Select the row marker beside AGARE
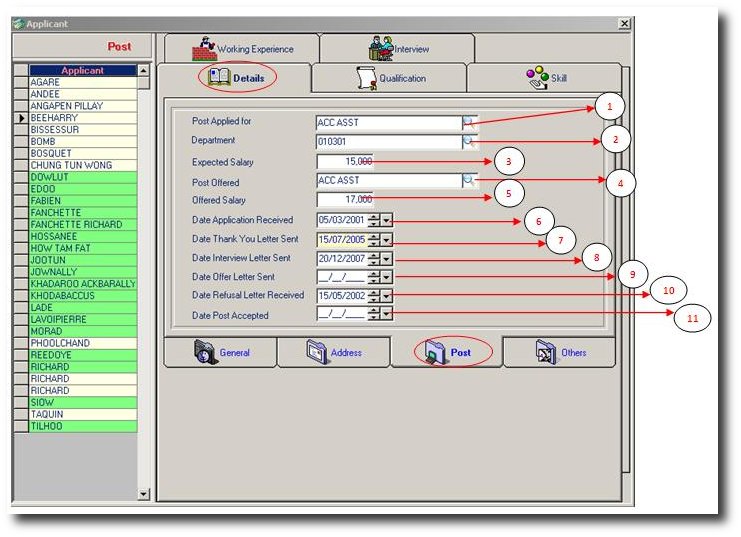The width and height of the screenshot is (741, 537). 20,82
